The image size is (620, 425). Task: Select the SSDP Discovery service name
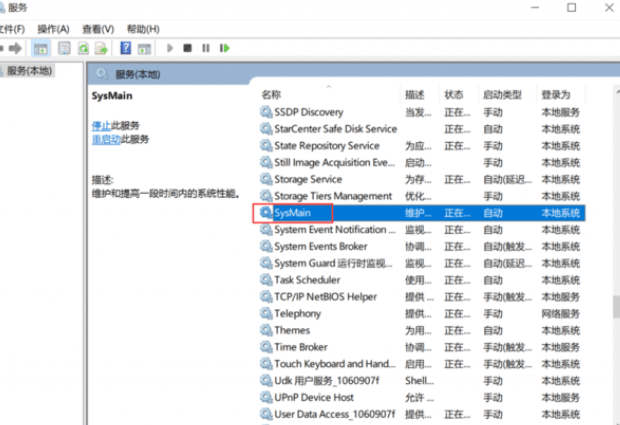click(x=309, y=112)
